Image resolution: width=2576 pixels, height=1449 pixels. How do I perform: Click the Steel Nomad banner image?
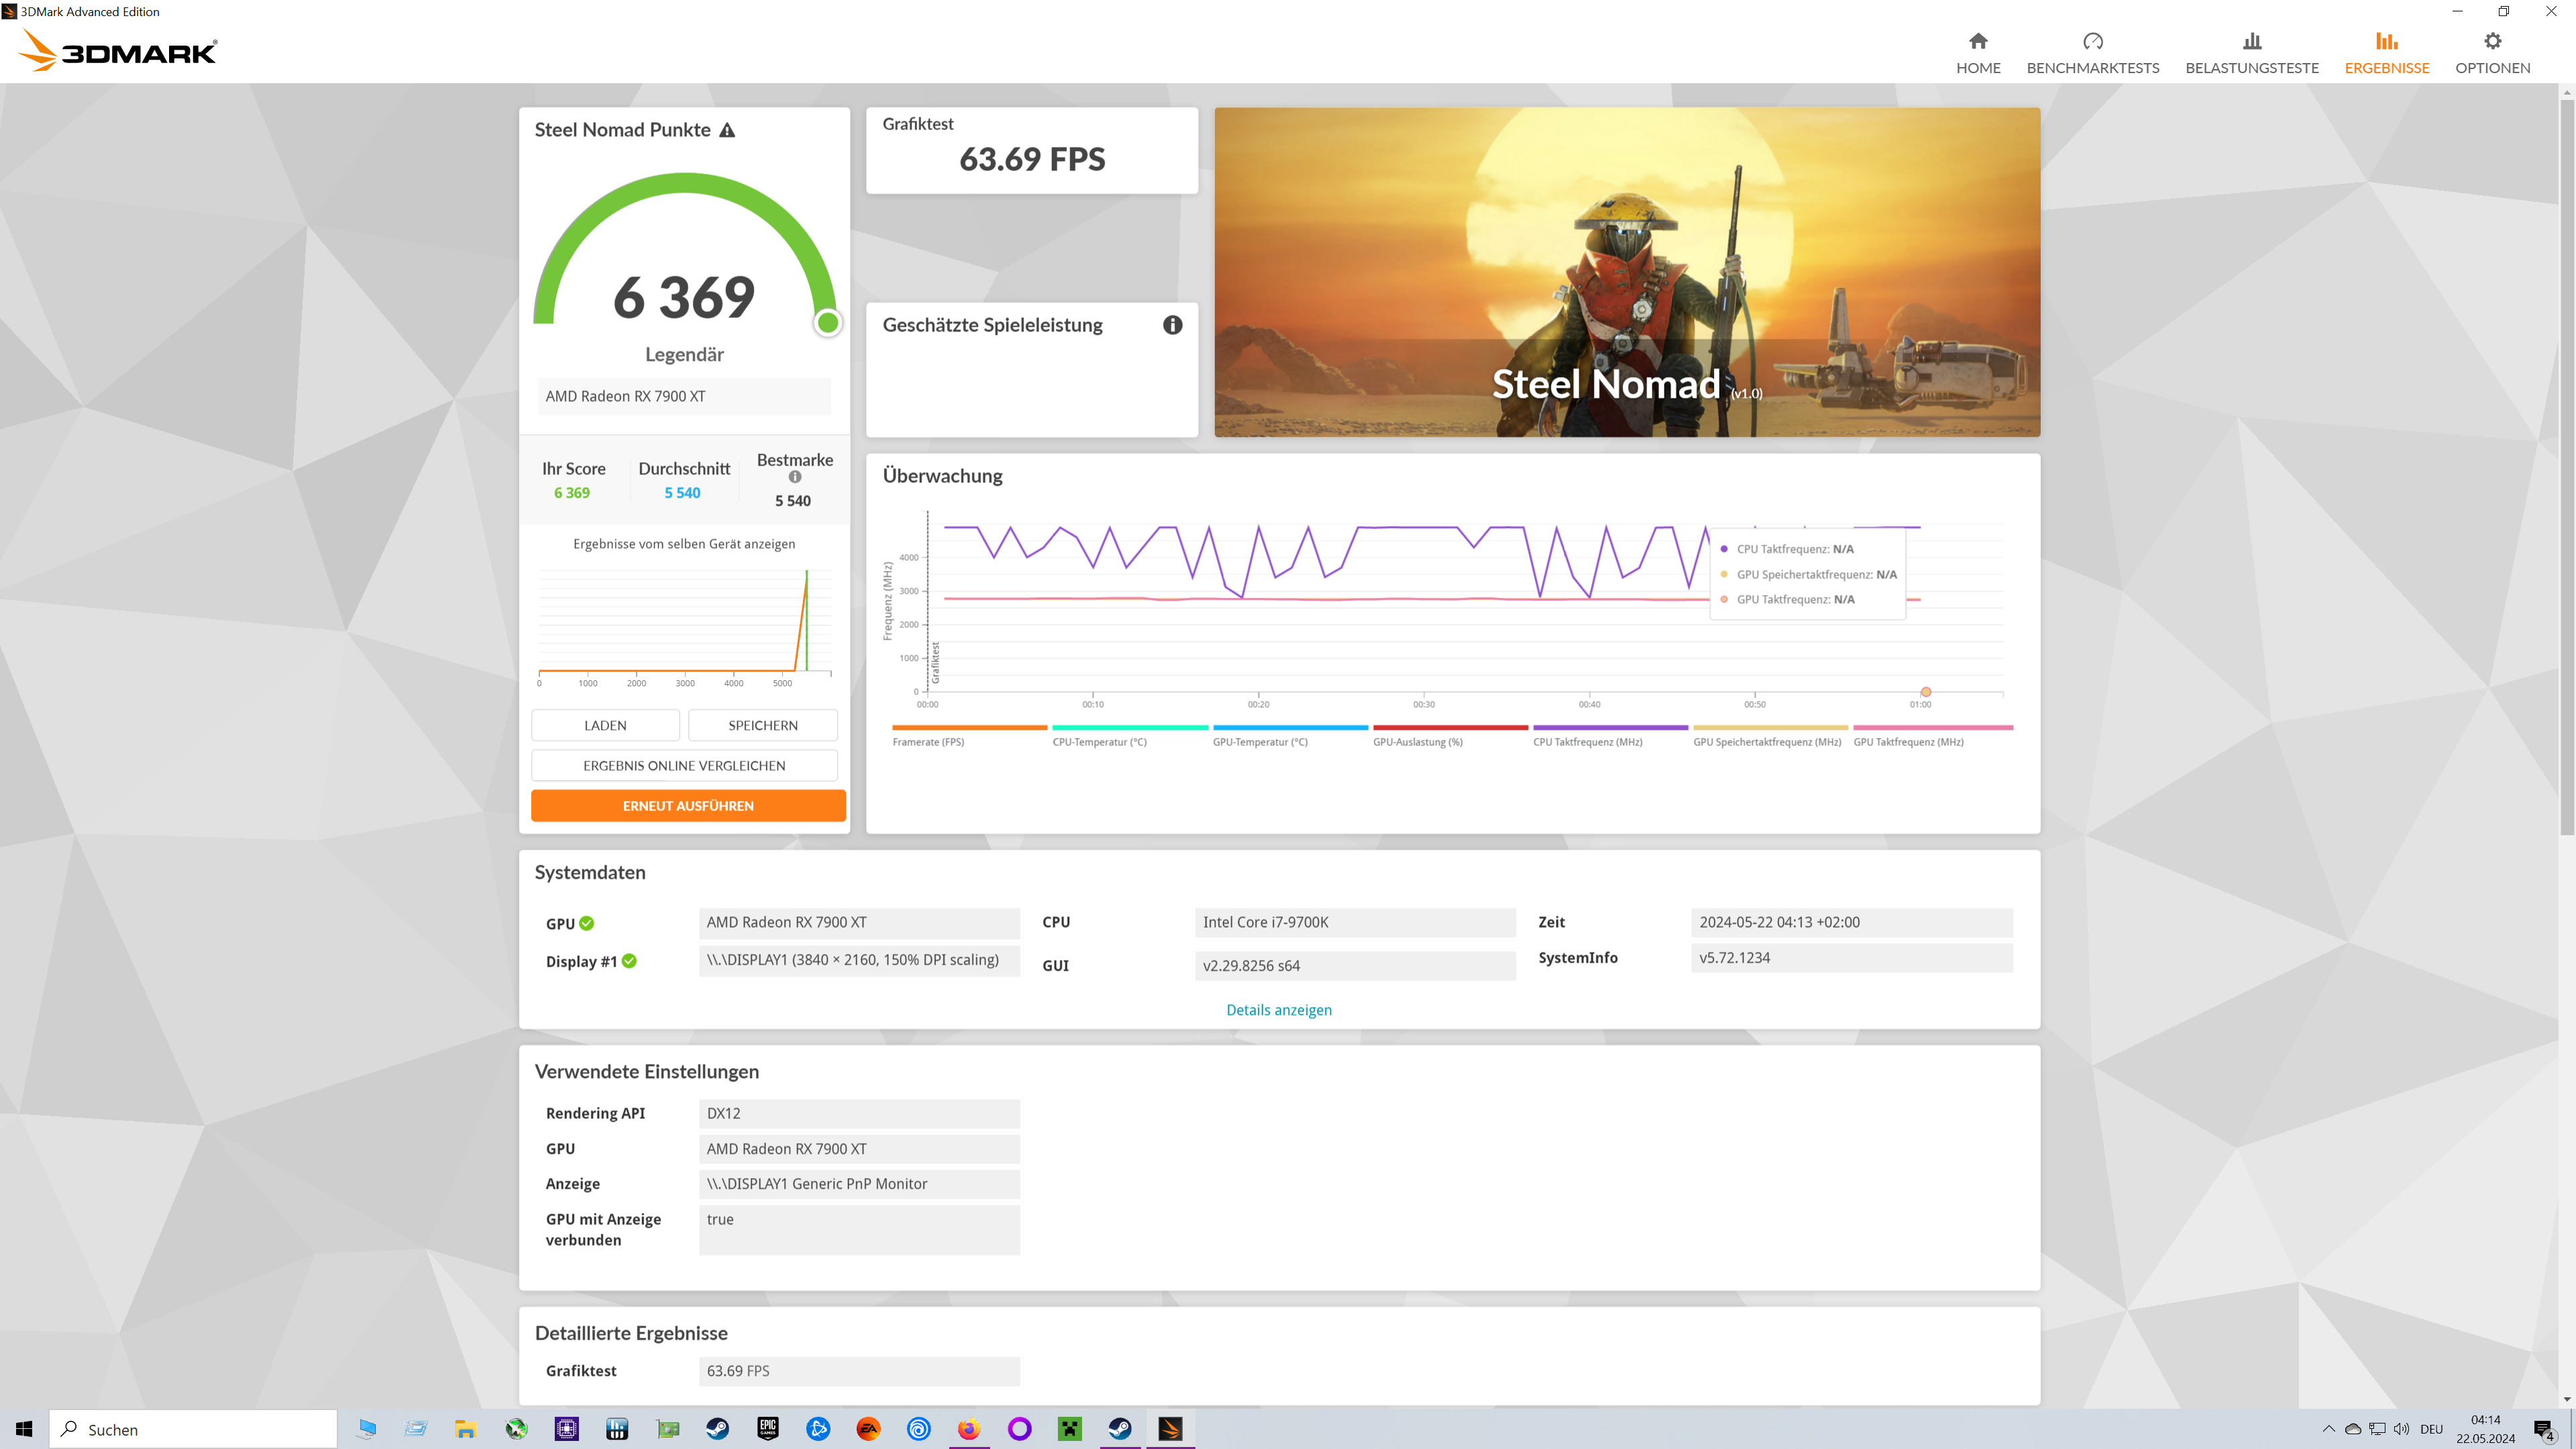click(1626, 272)
